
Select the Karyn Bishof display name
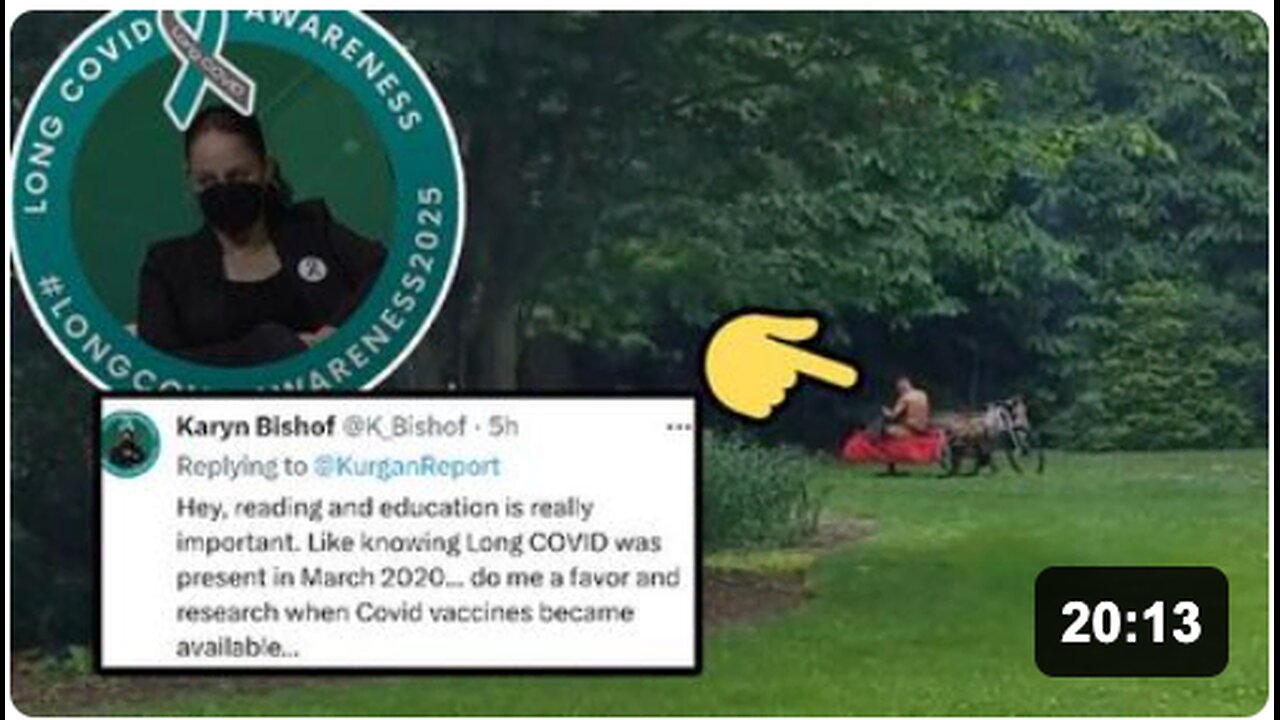256,427
